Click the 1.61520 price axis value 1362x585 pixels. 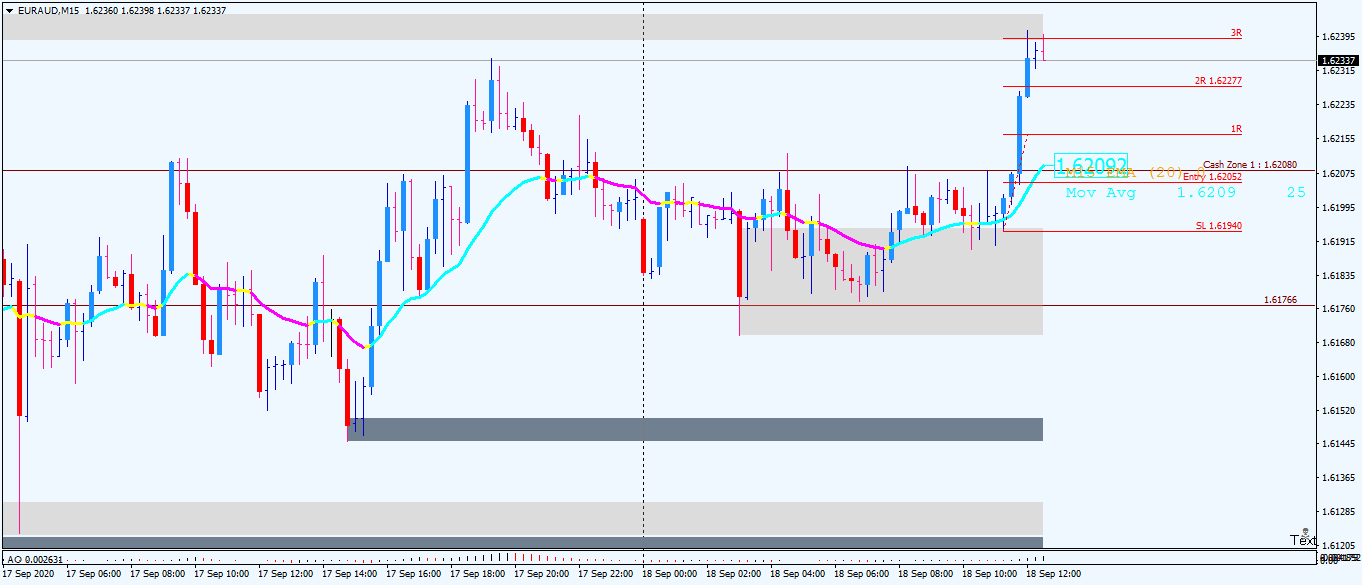(x=1338, y=411)
